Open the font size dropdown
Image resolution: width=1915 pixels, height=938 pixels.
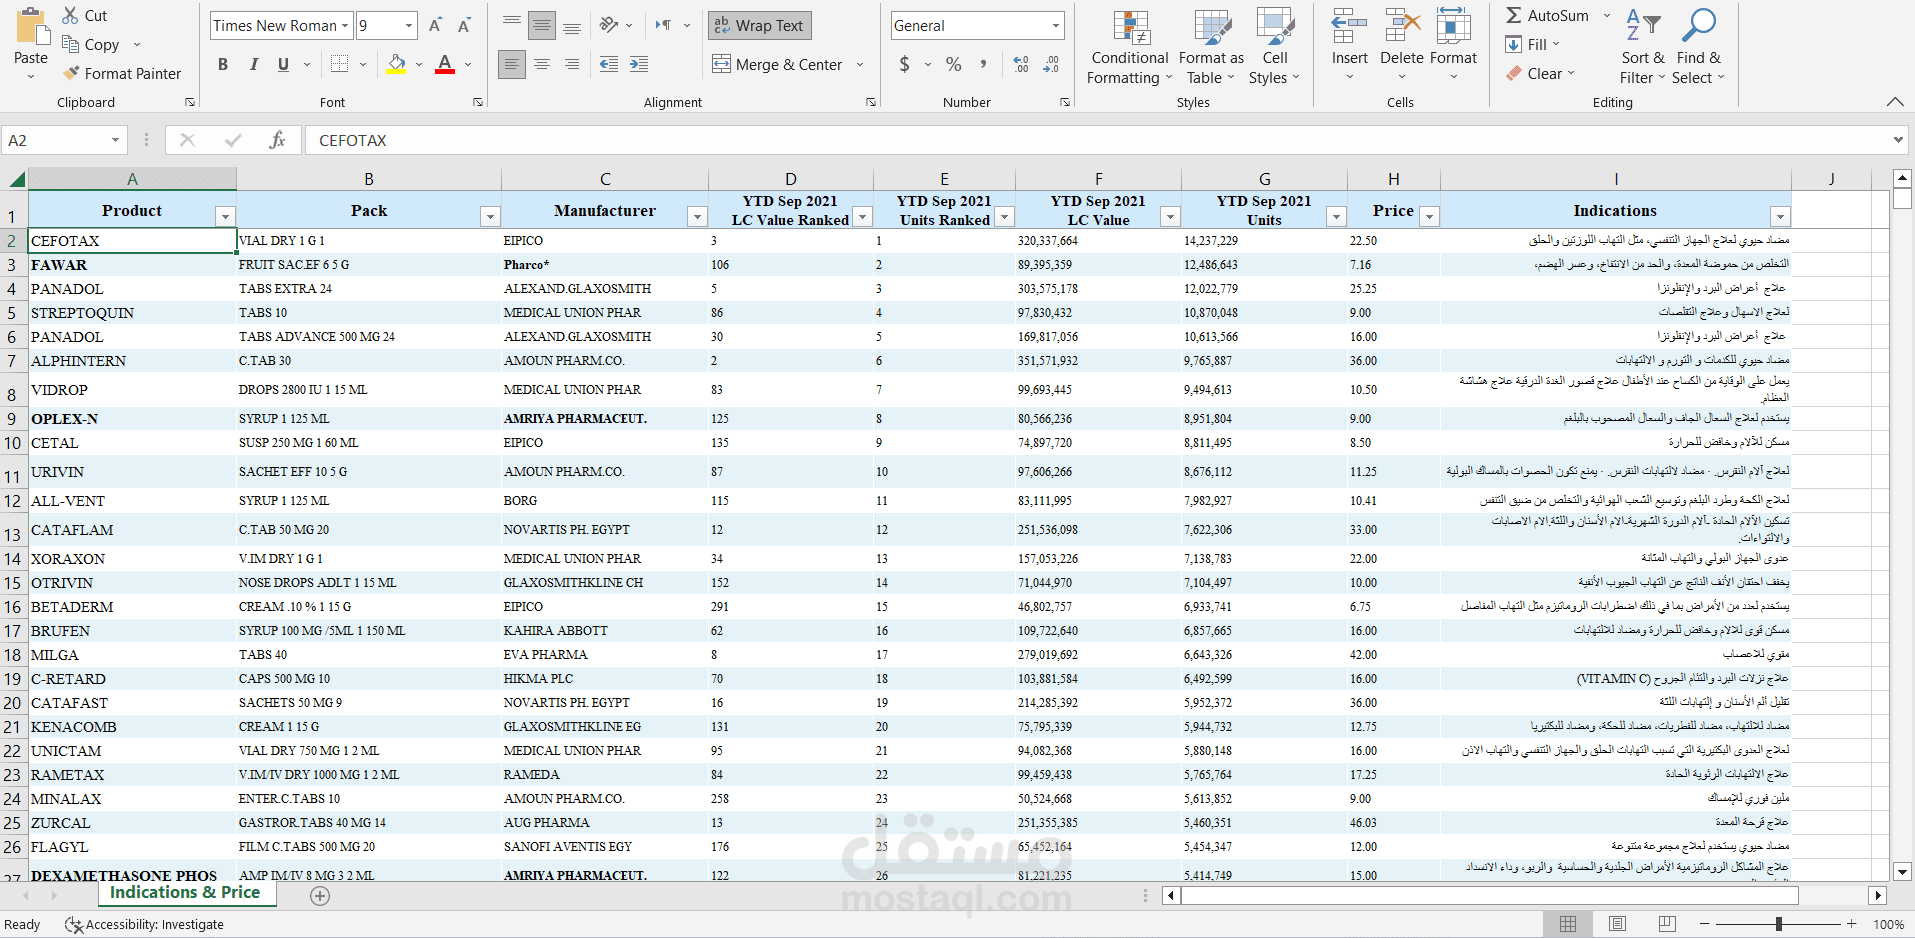[409, 26]
